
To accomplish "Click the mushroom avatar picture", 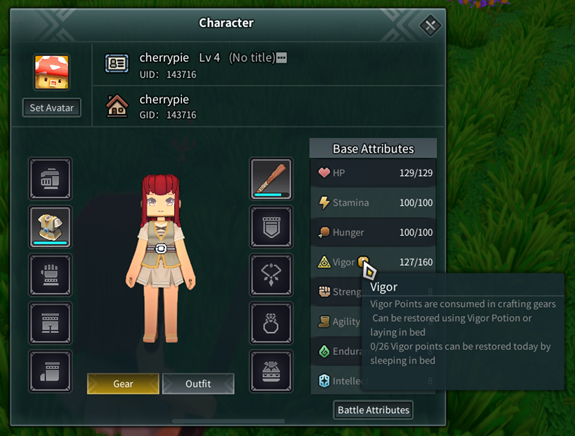I will [x=52, y=72].
